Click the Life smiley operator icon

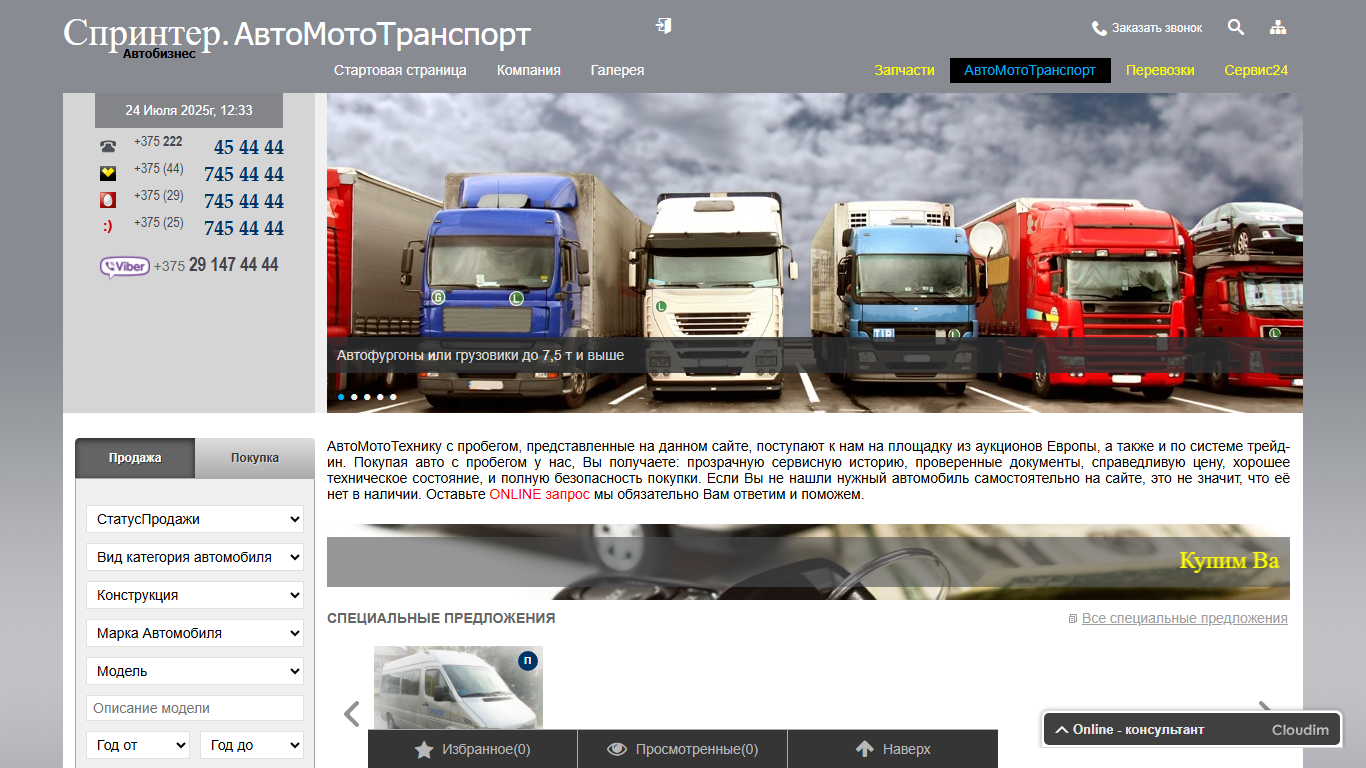(108, 227)
